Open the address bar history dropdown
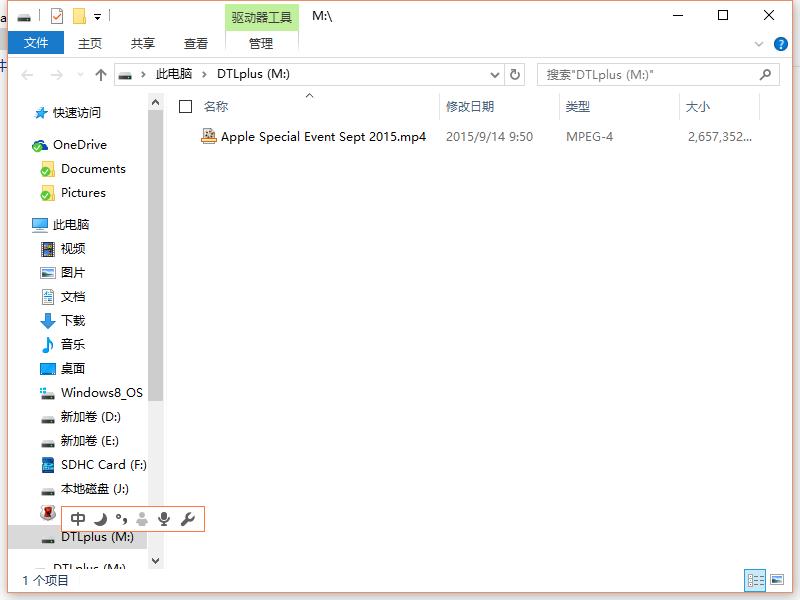Screen dimensions: 800x600 [x=494, y=75]
